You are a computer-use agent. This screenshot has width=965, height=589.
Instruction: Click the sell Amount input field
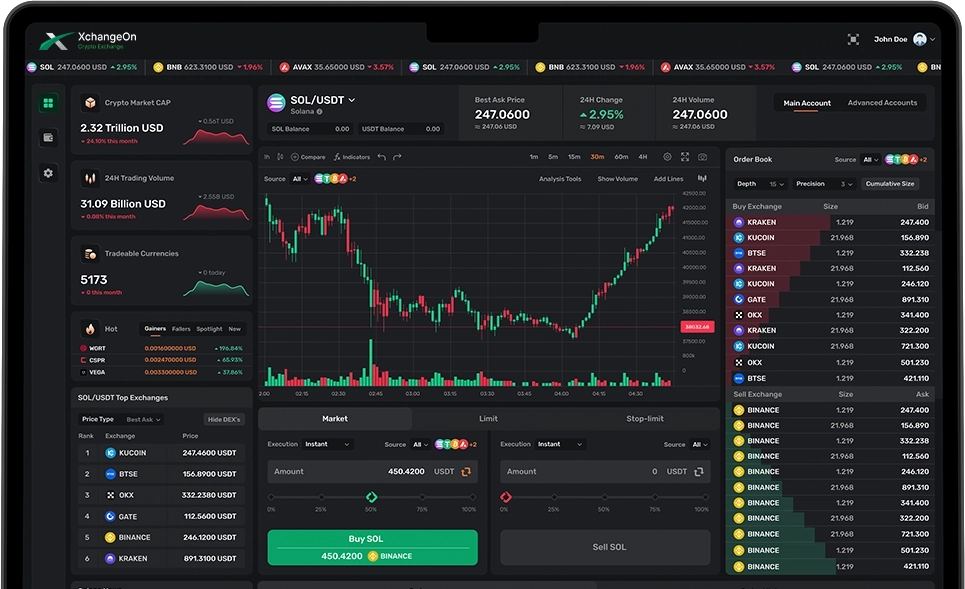click(605, 471)
